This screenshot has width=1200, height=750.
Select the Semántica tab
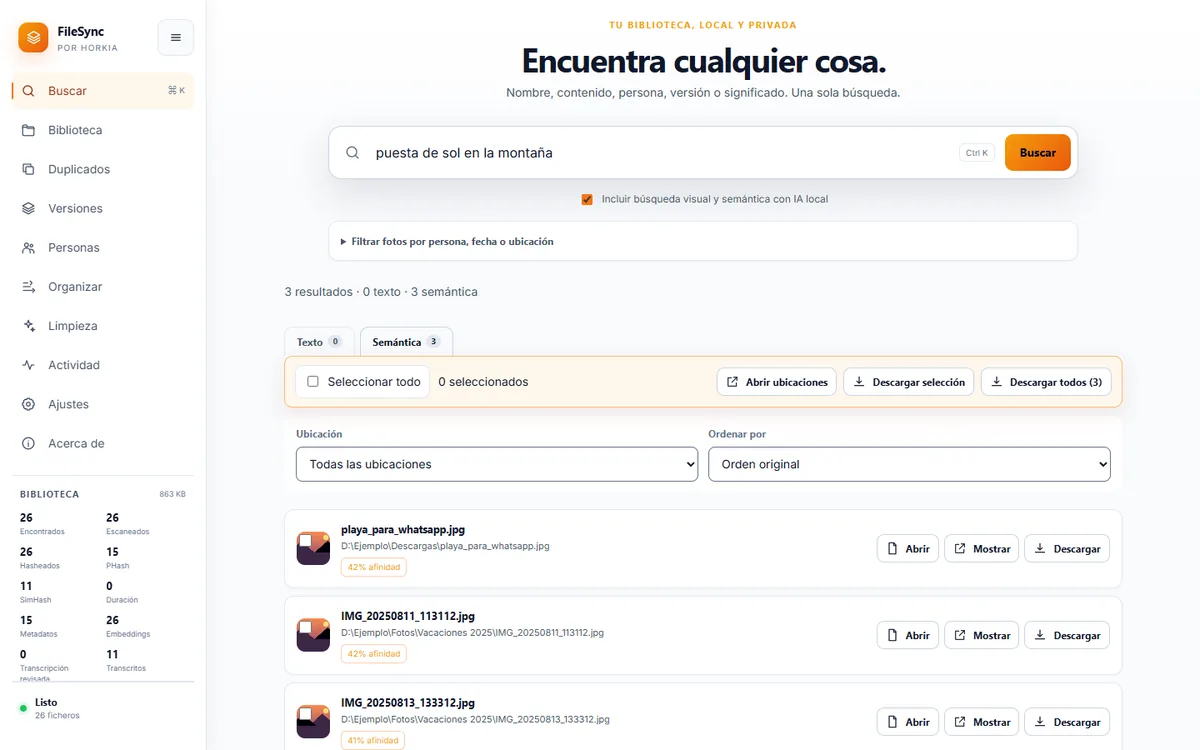(406, 342)
